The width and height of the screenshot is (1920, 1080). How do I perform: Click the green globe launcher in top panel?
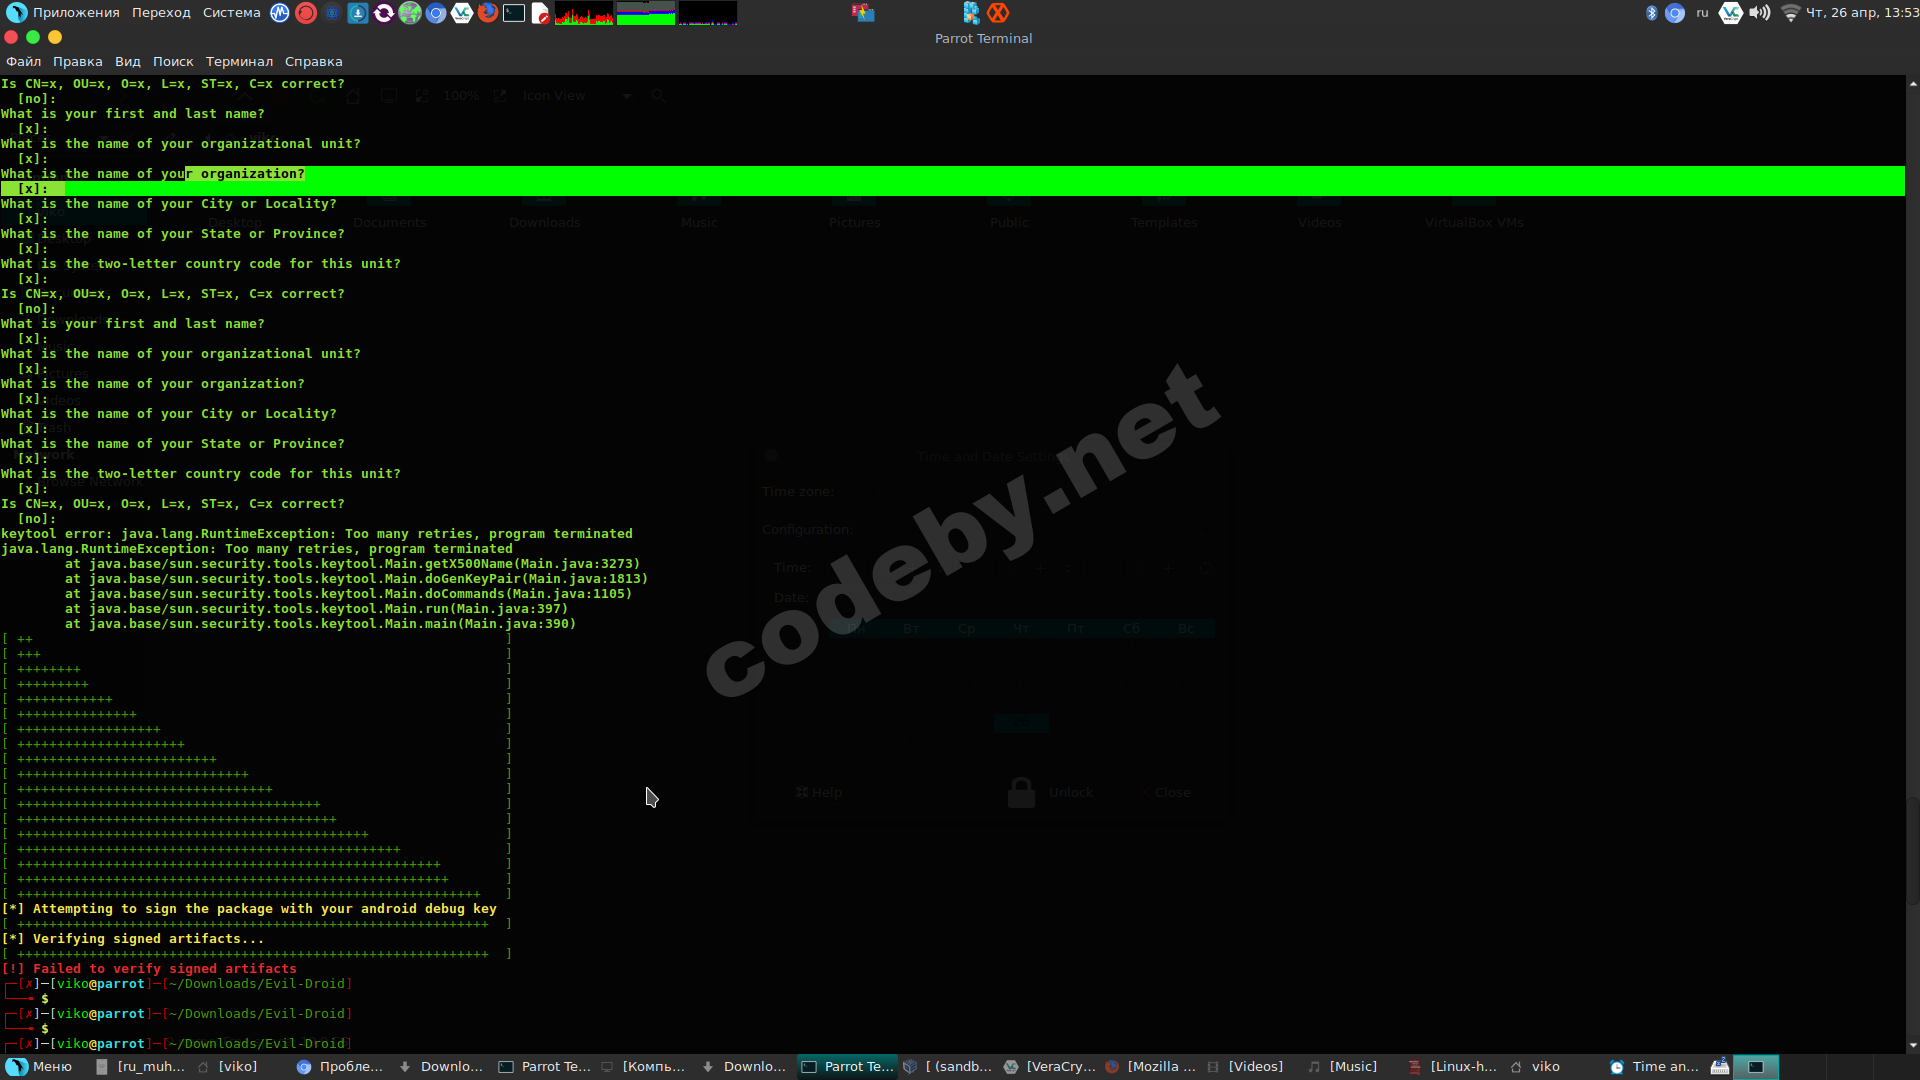click(x=409, y=13)
